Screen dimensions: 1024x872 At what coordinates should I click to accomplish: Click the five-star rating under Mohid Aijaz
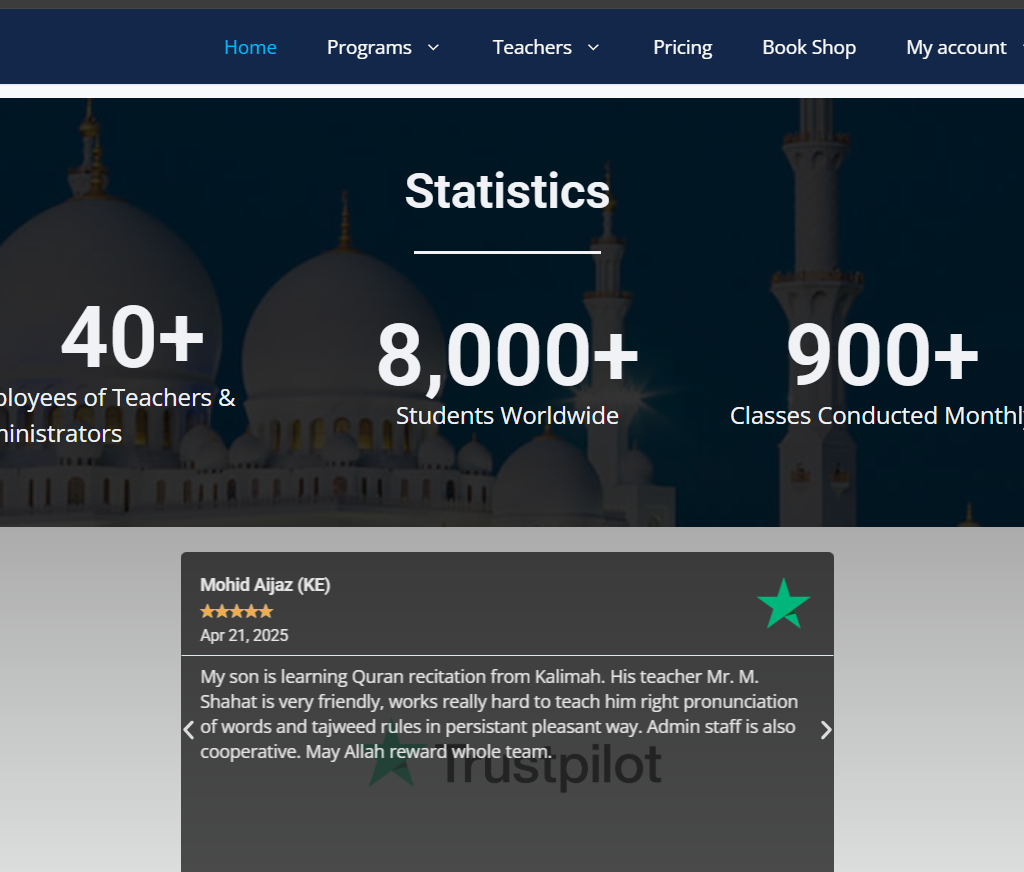pyautogui.click(x=236, y=611)
